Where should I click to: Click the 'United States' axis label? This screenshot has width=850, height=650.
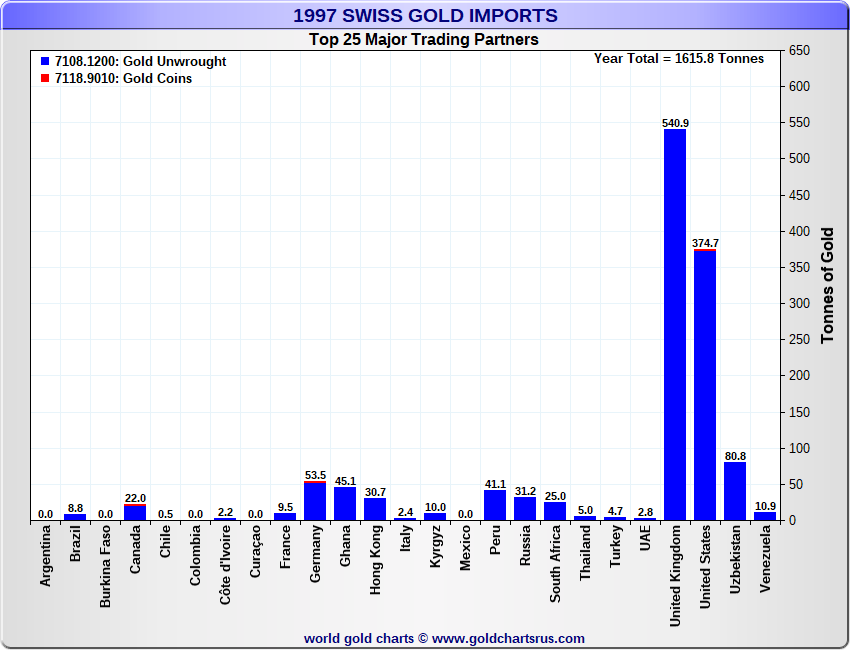point(705,567)
